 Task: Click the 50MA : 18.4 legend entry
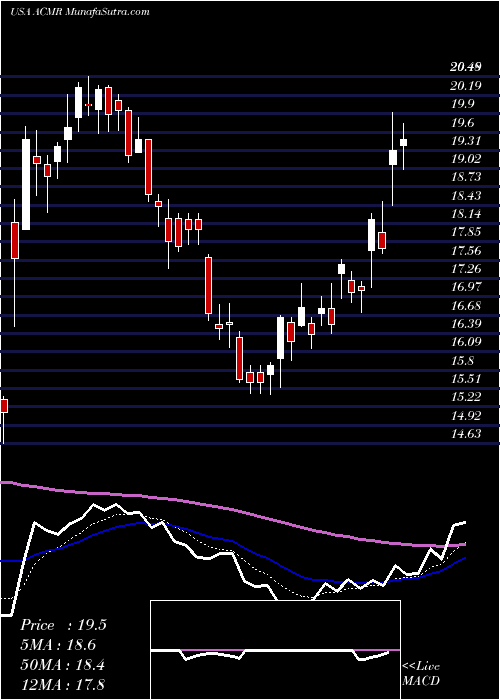coord(62,665)
